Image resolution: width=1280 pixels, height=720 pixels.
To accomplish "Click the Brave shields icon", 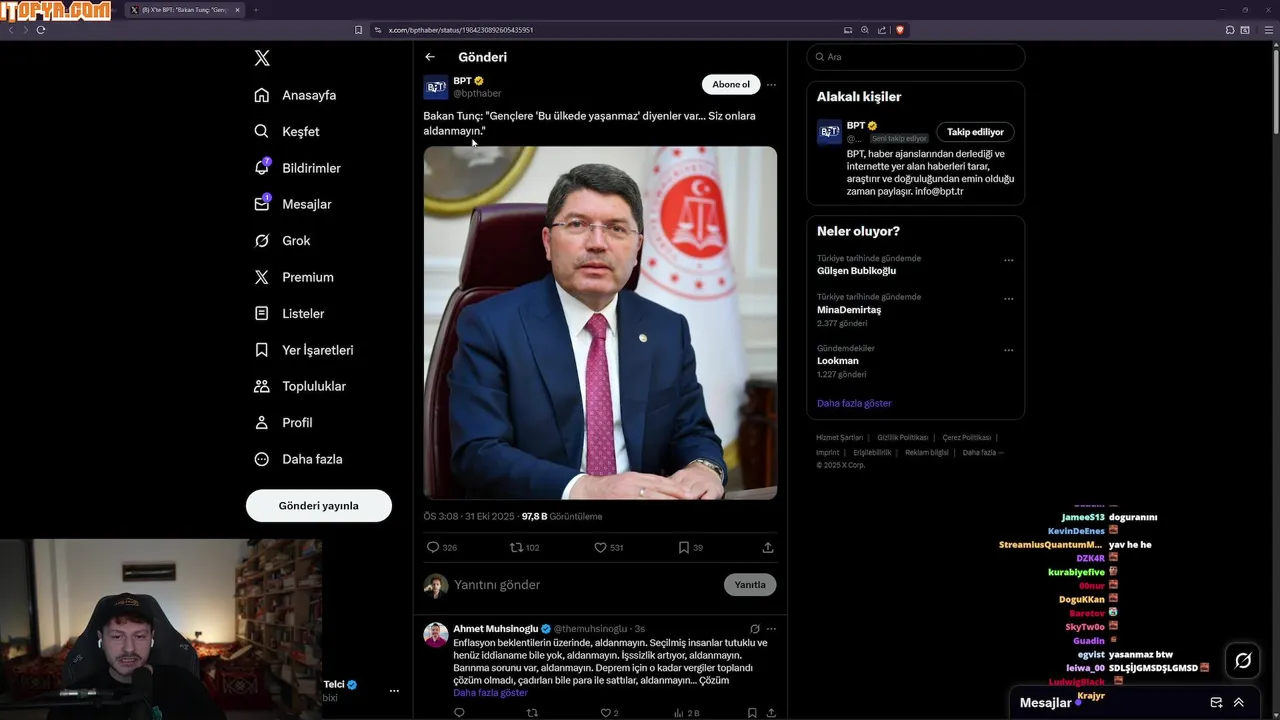I will [900, 30].
